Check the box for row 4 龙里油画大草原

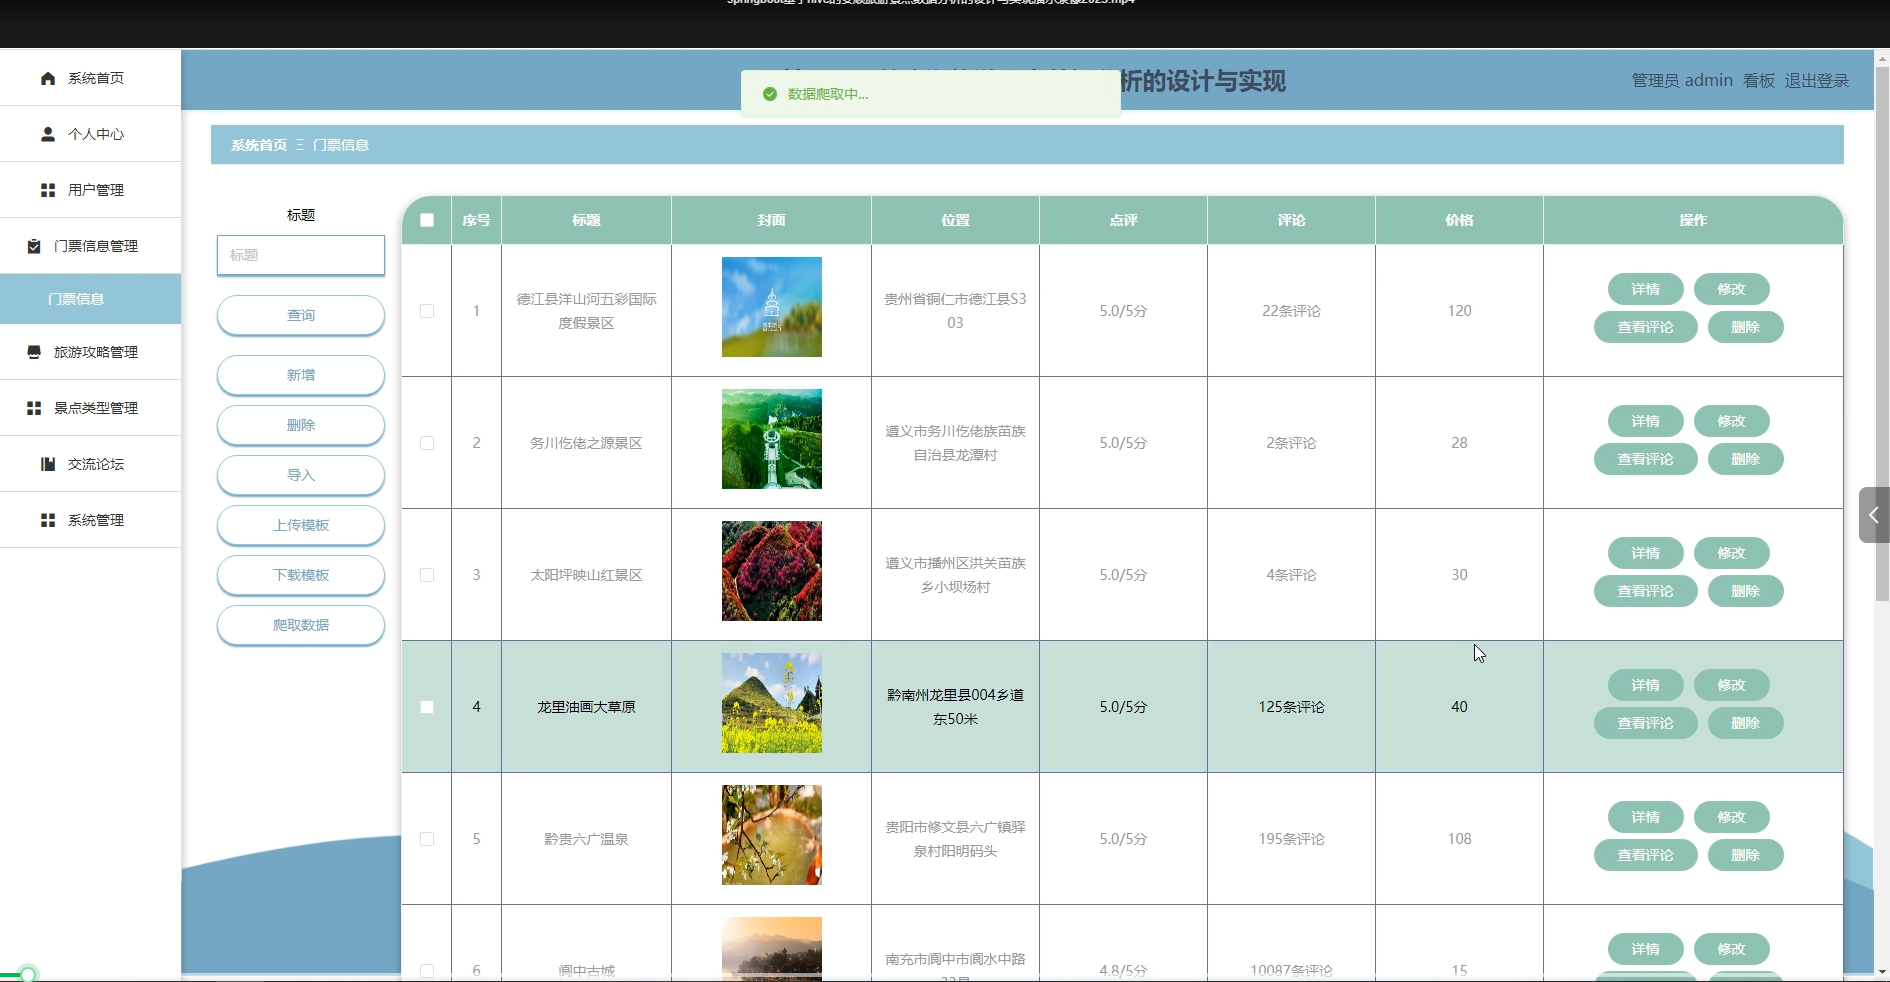427,707
